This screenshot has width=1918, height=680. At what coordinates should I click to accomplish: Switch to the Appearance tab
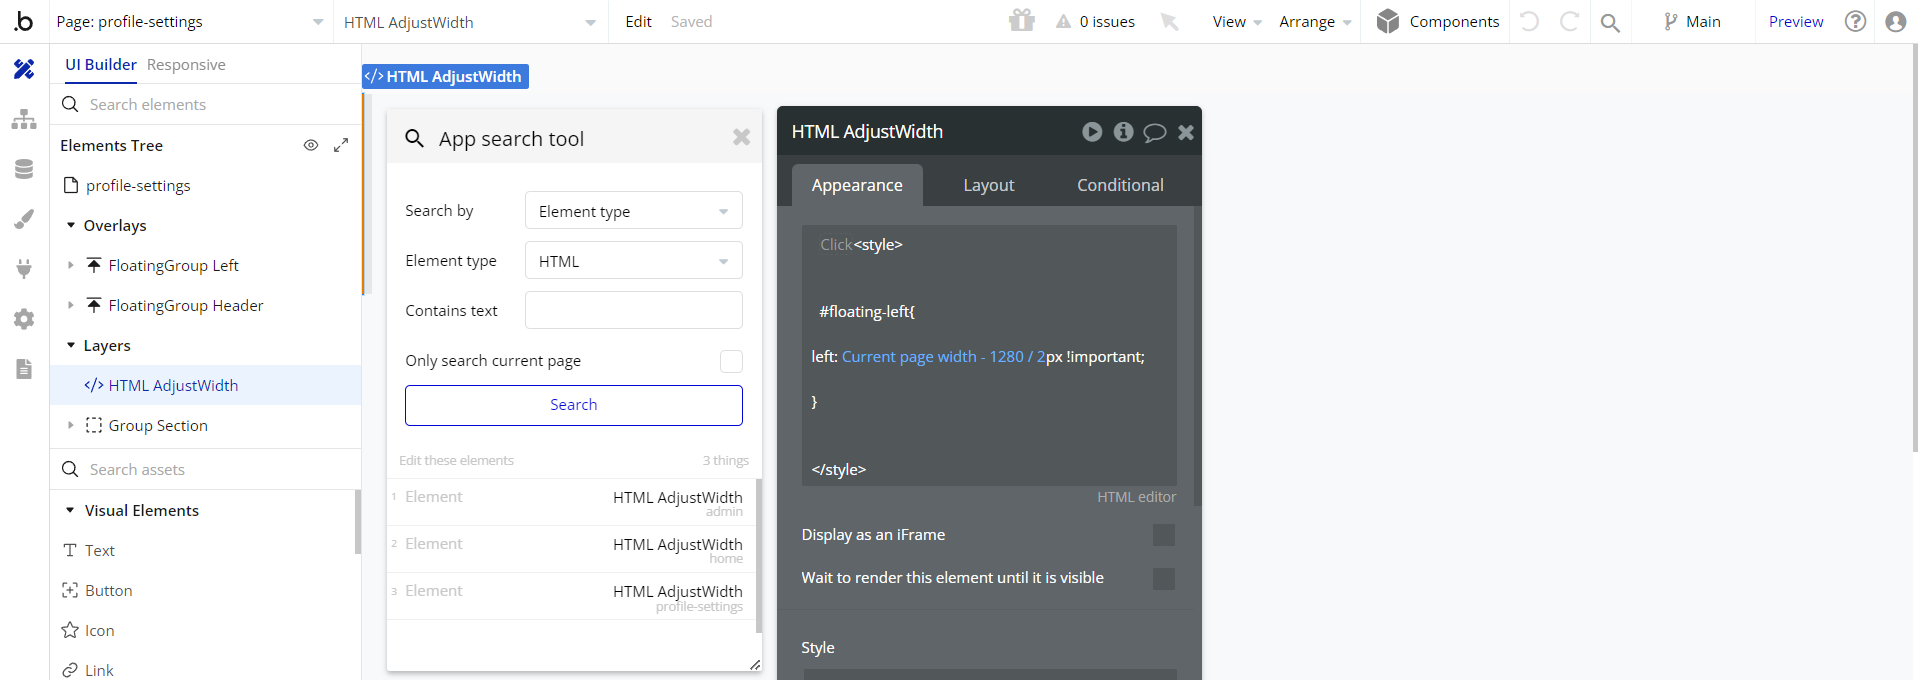[x=857, y=185]
